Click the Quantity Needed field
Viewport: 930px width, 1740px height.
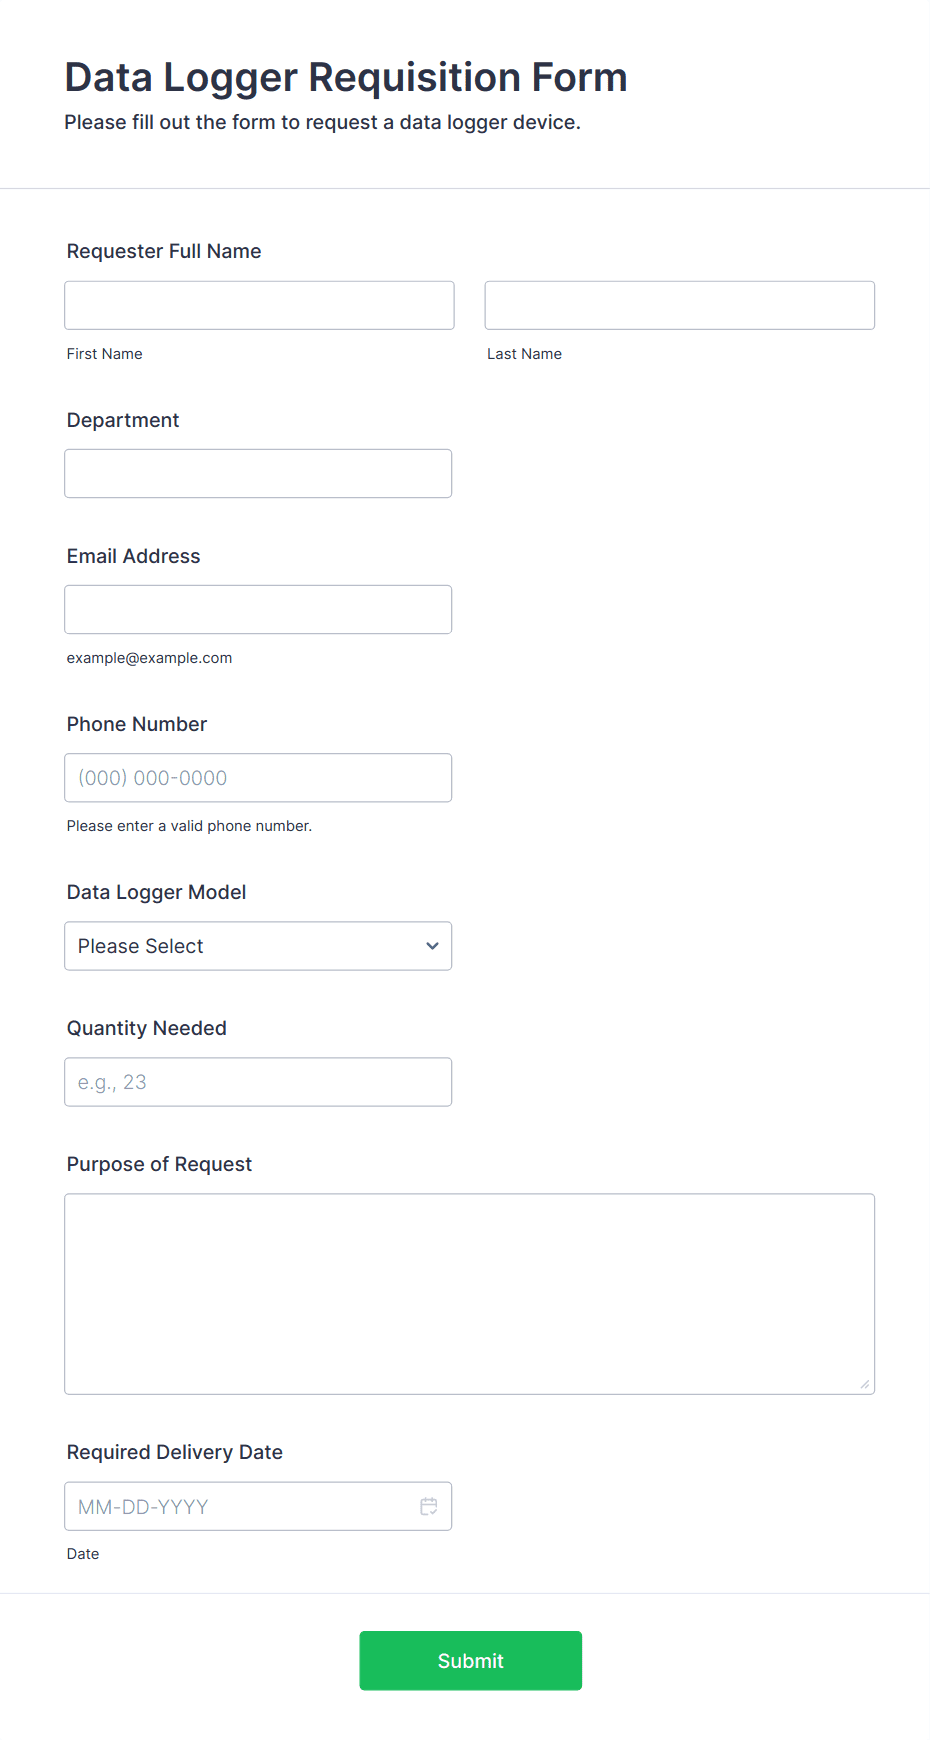pos(258,1082)
